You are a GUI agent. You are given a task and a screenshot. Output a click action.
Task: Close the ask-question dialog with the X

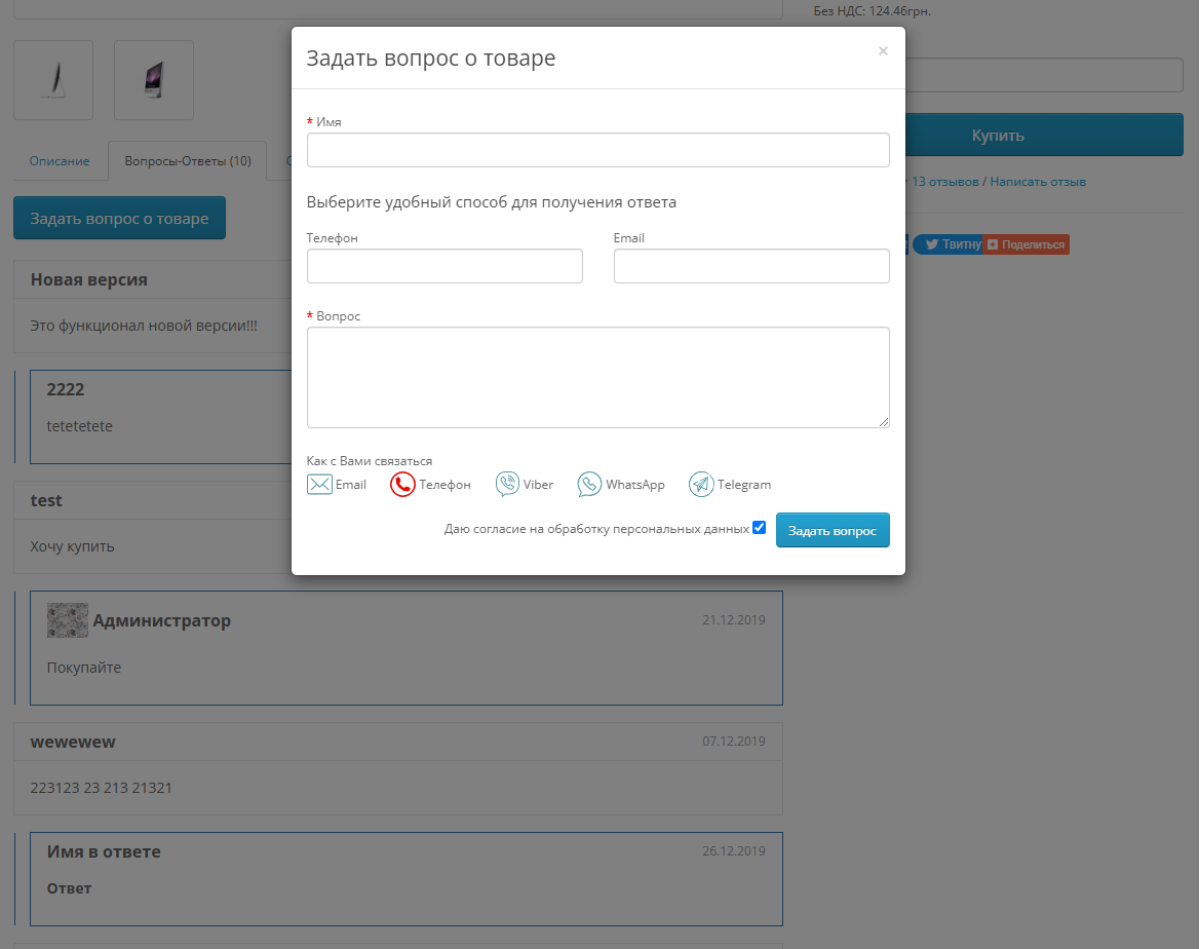(x=883, y=51)
